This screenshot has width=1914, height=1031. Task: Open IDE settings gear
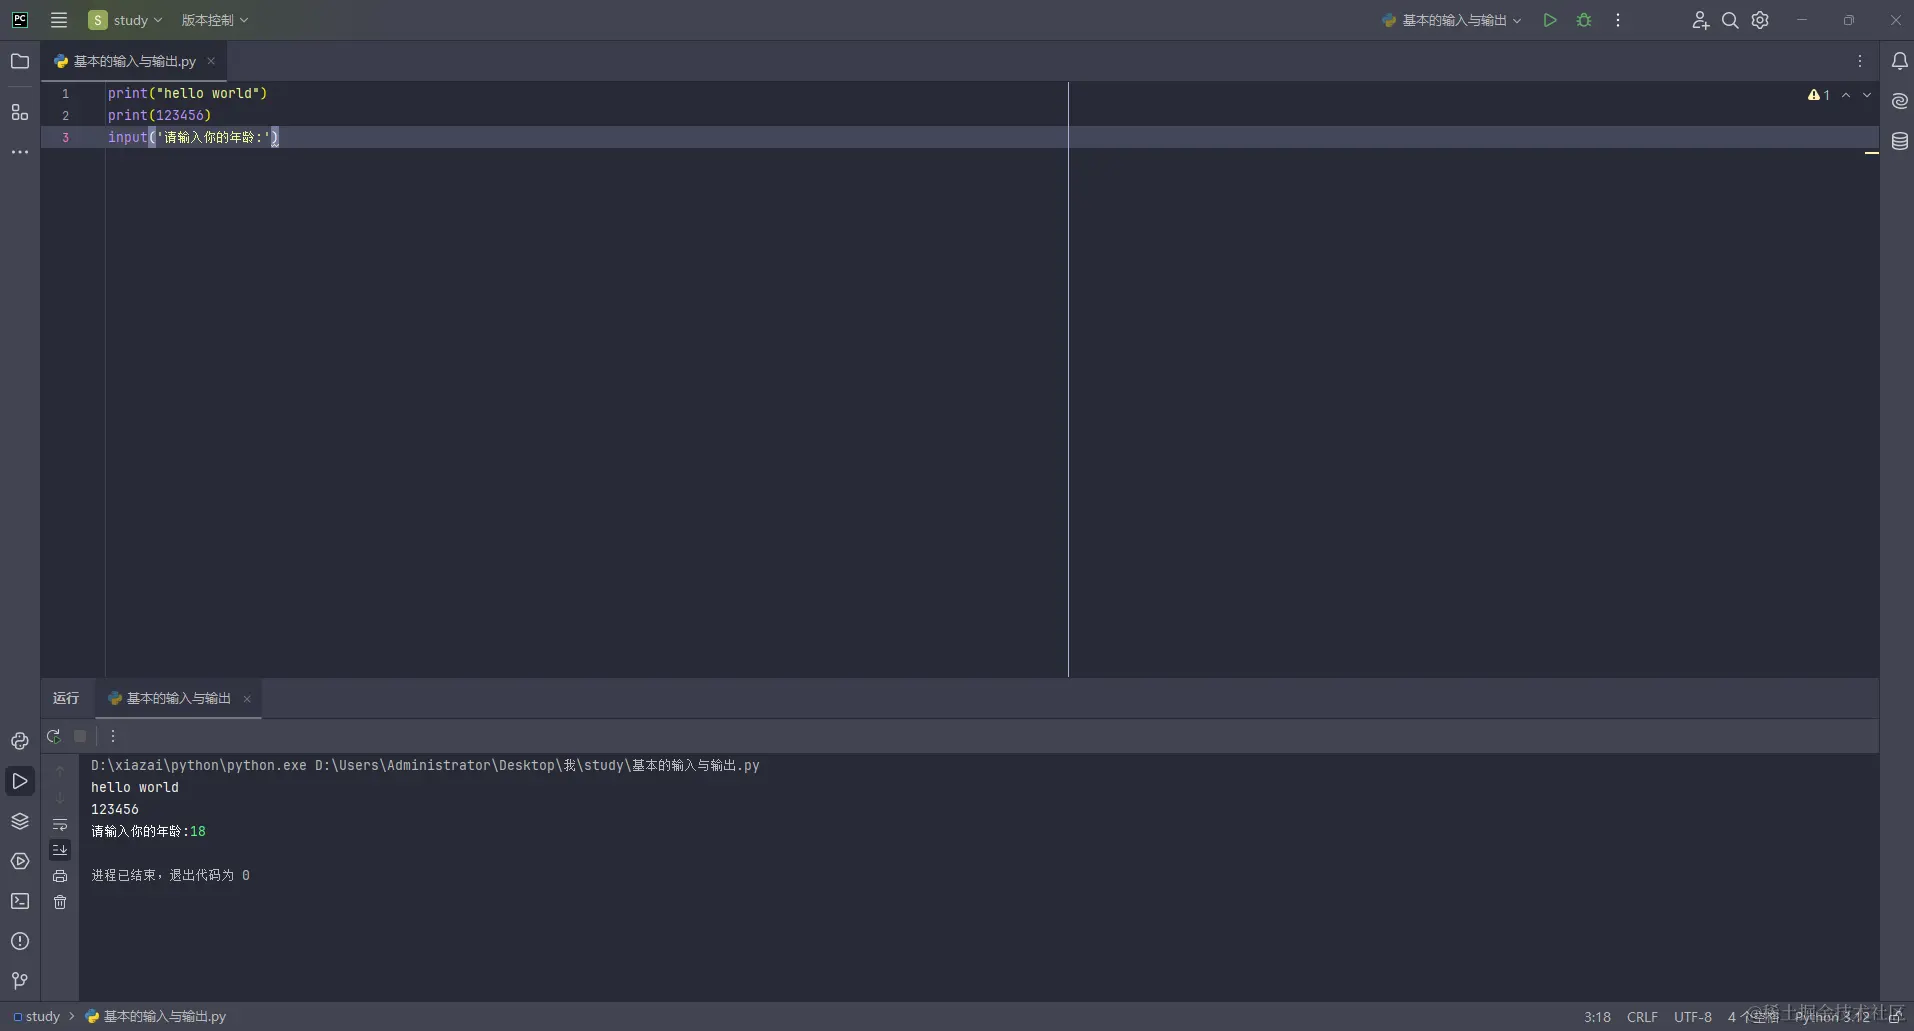point(1760,20)
